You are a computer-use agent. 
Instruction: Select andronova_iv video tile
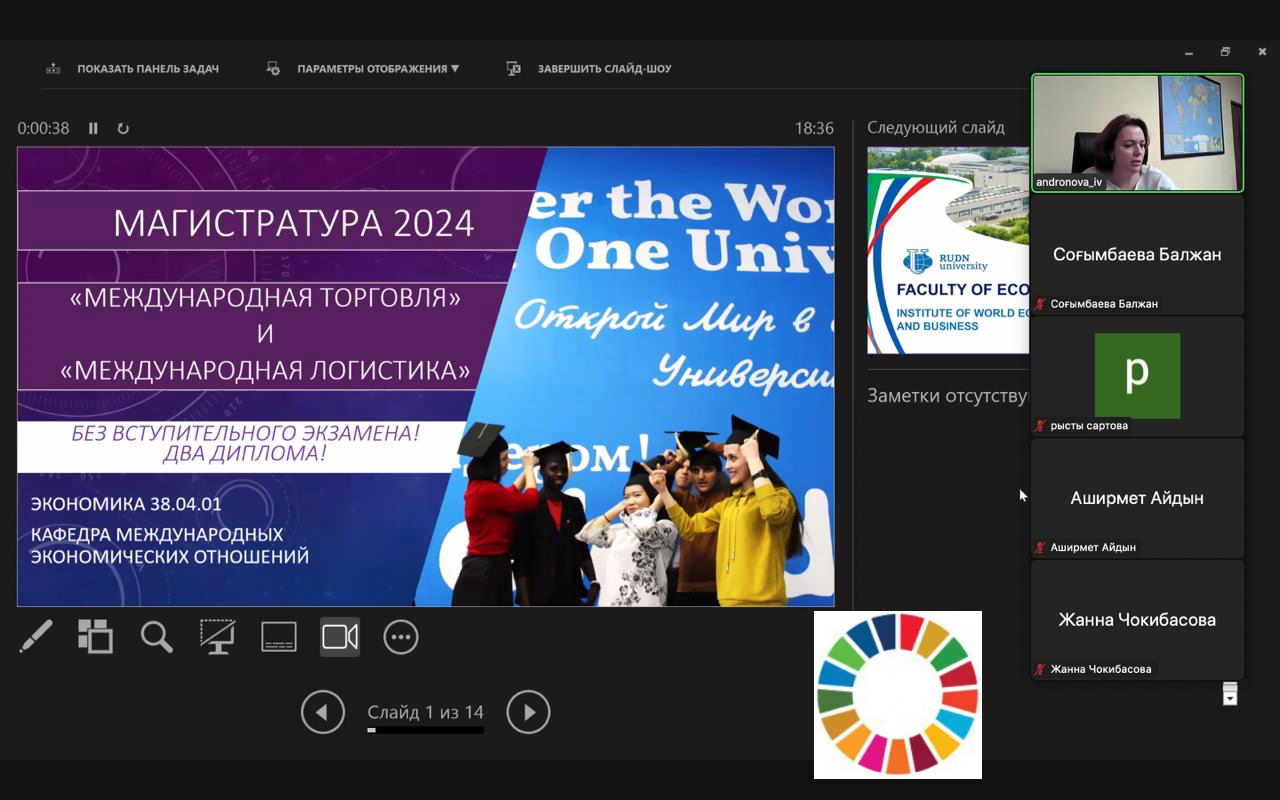coord(1138,132)
